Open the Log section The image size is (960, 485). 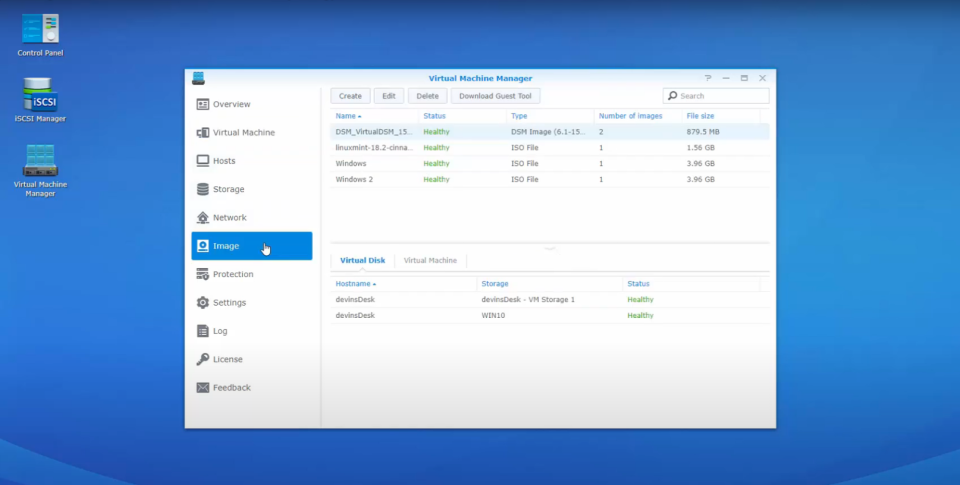[x=252, y=331]
